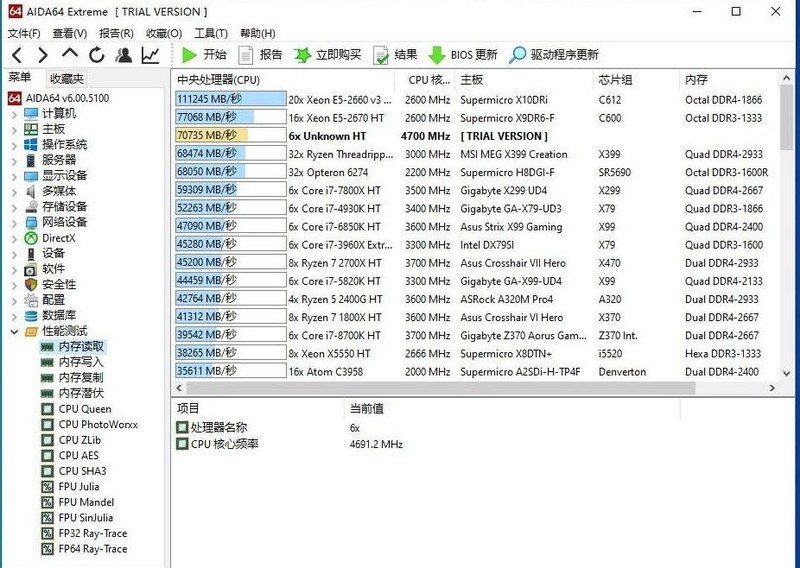Start benchmark with green 开始 button
This screenshot has width=800, height=568.
tap(204, 55)
